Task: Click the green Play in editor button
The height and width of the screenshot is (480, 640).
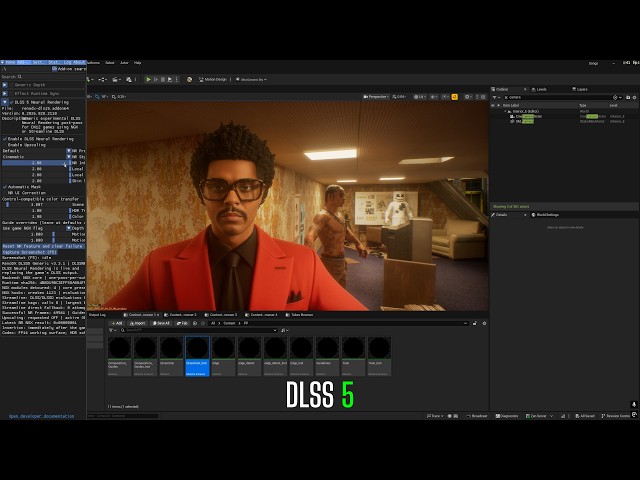Action: (x=149, y=80)
